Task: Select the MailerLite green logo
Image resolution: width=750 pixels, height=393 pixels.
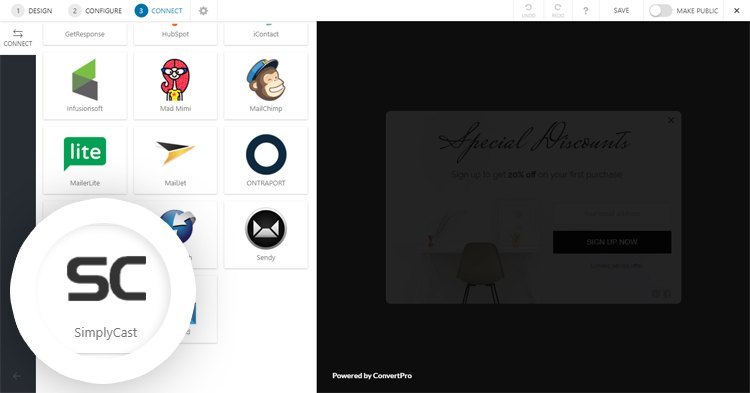Action: coord(85,153)
